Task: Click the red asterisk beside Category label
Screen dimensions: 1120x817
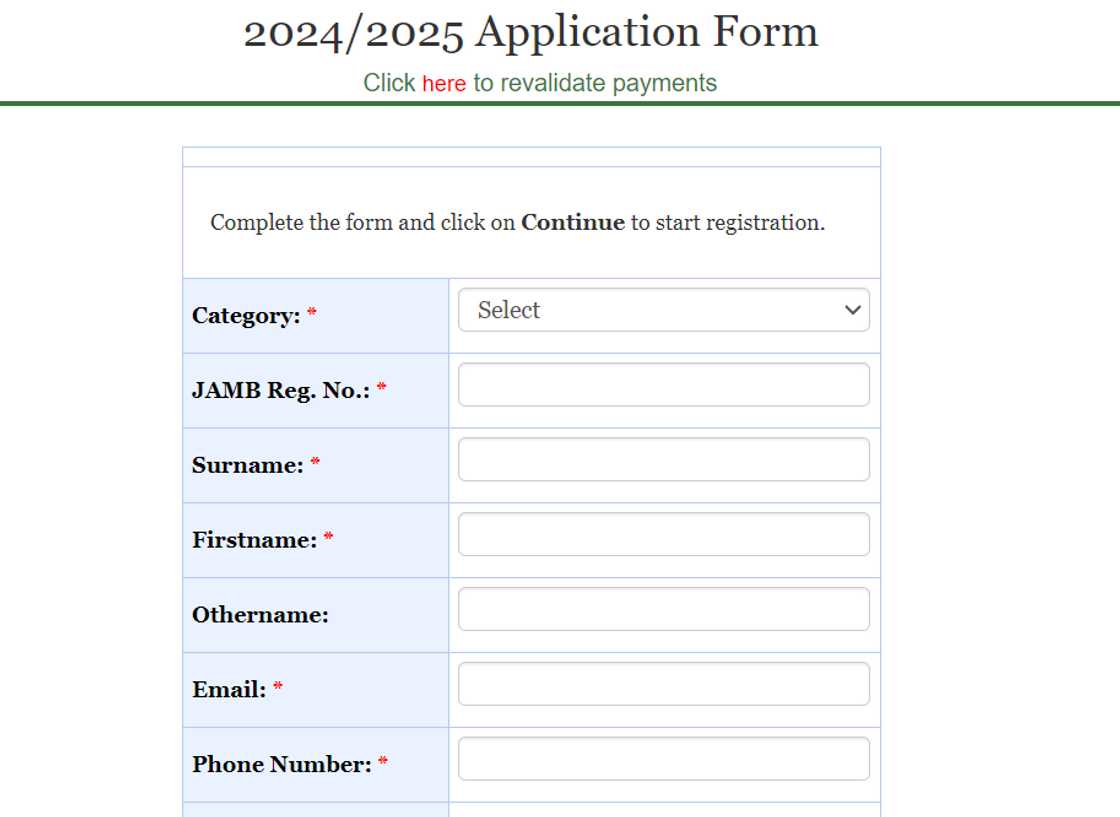Action: [312, 314]
